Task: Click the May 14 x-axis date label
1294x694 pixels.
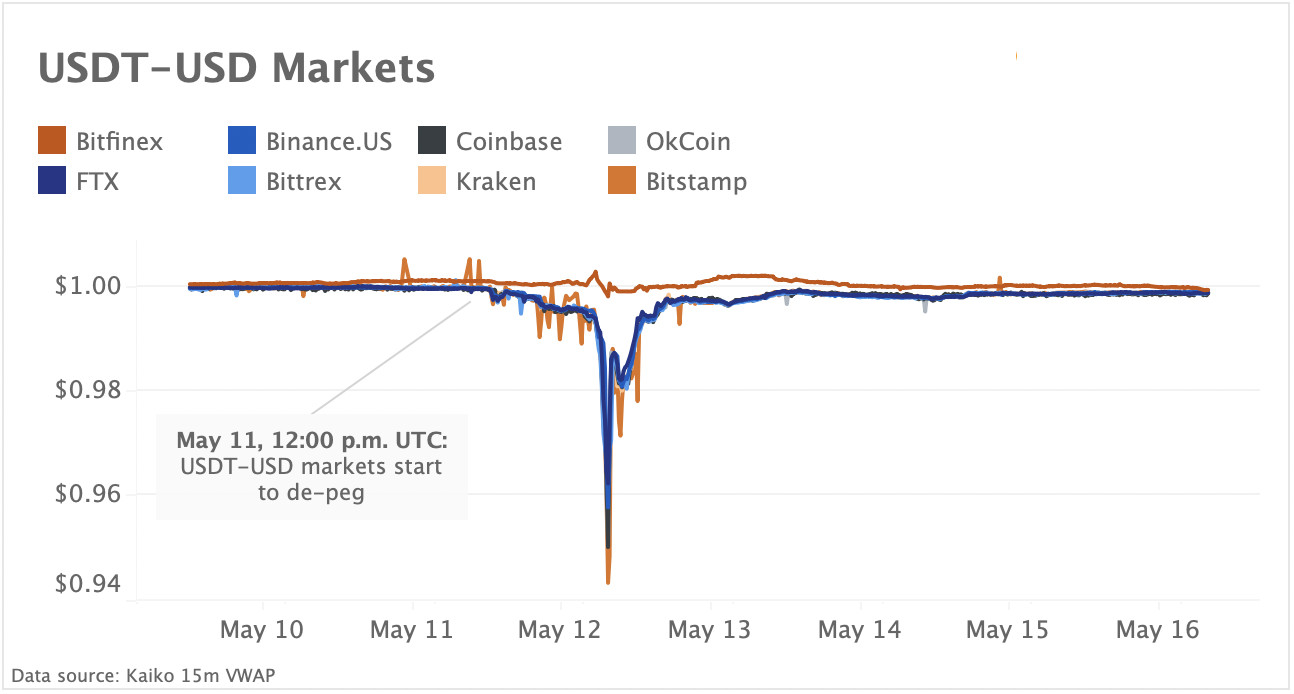Action: [859, 630]
